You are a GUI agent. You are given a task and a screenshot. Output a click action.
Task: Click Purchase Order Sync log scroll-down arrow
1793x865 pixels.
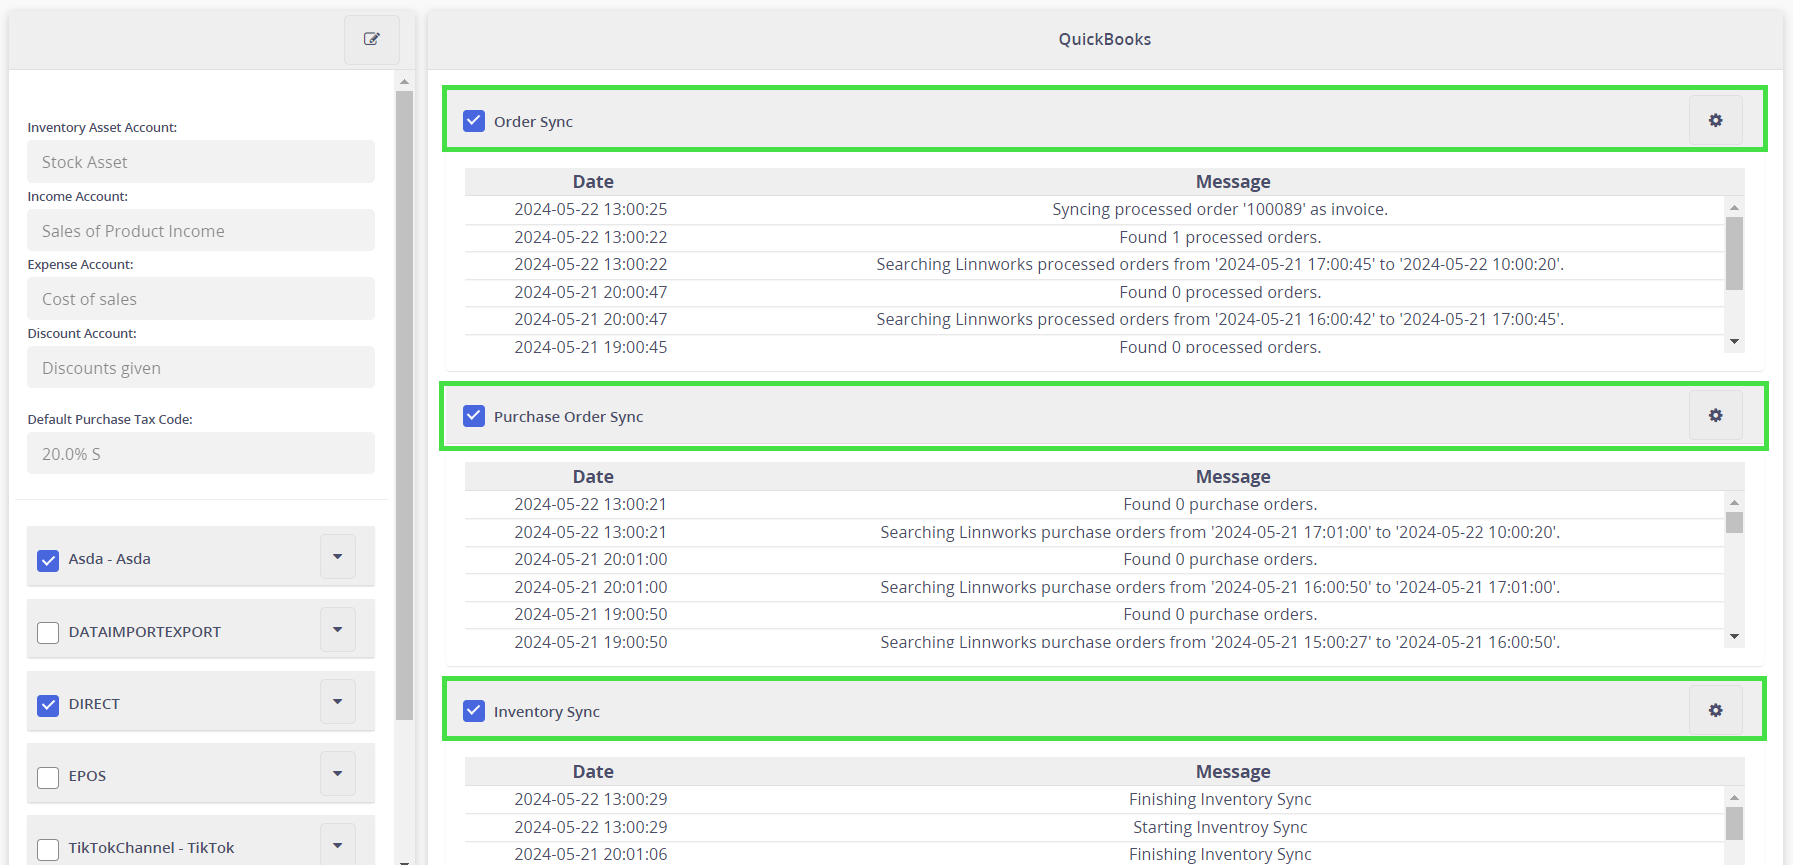[x=1734, y=637]
